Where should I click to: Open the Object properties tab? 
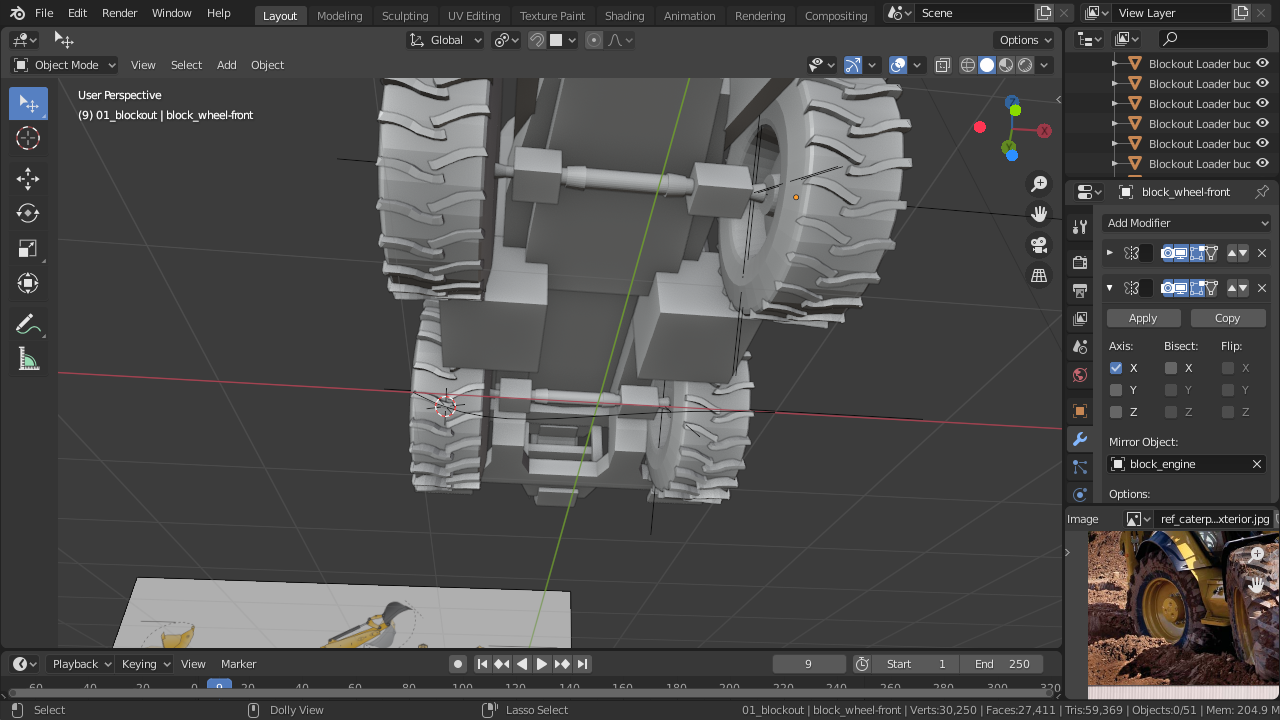click(1080, 411)
